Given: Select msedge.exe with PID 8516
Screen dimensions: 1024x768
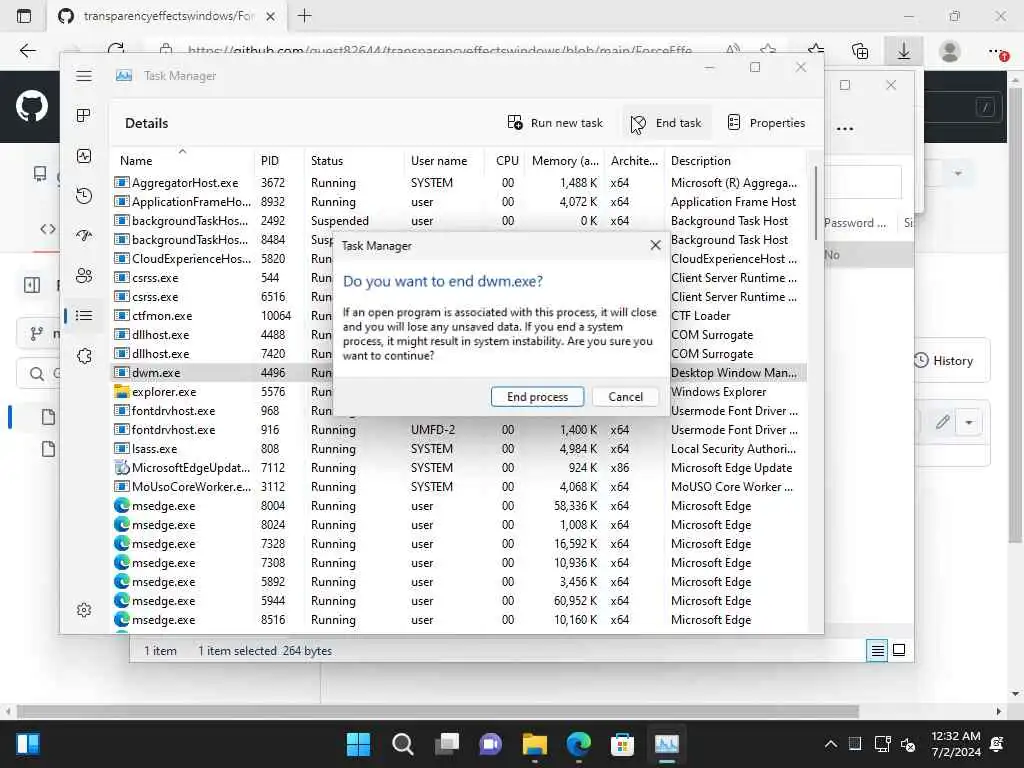Looking at the screenshot, I should pyautogui.click(x=459, y=620).
